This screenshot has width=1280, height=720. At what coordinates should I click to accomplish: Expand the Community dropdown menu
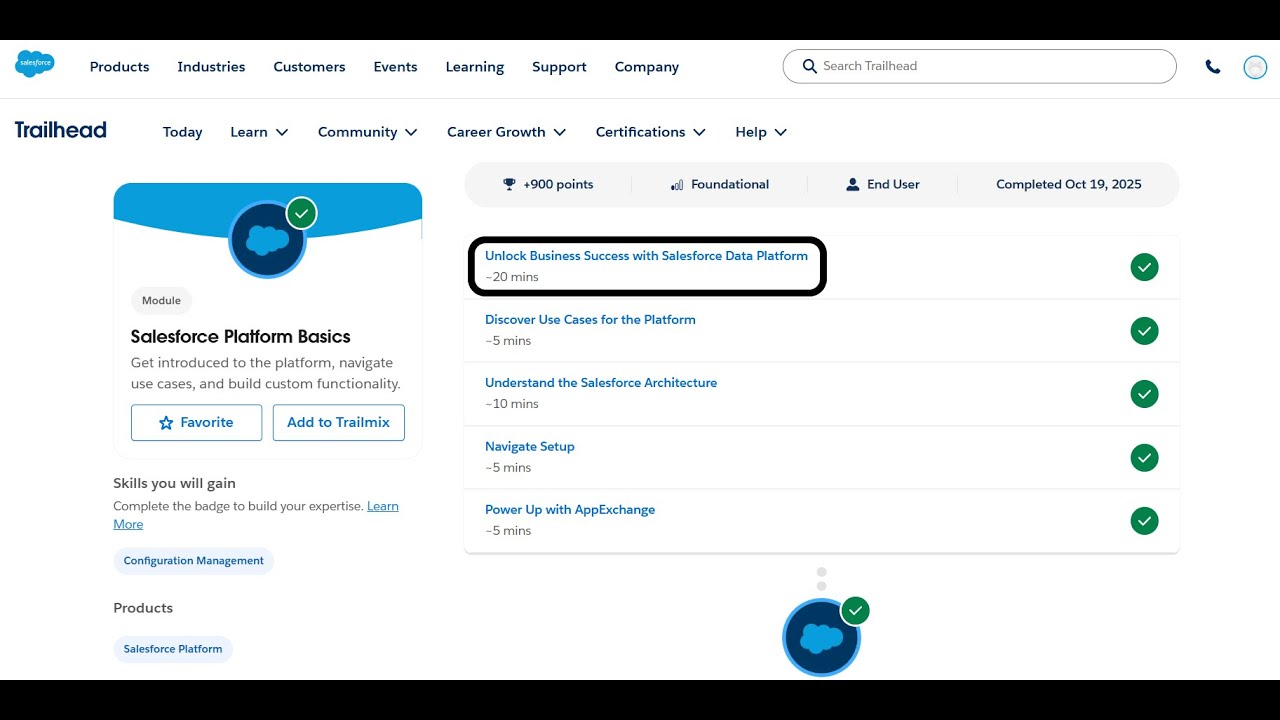tap(368, 132)
